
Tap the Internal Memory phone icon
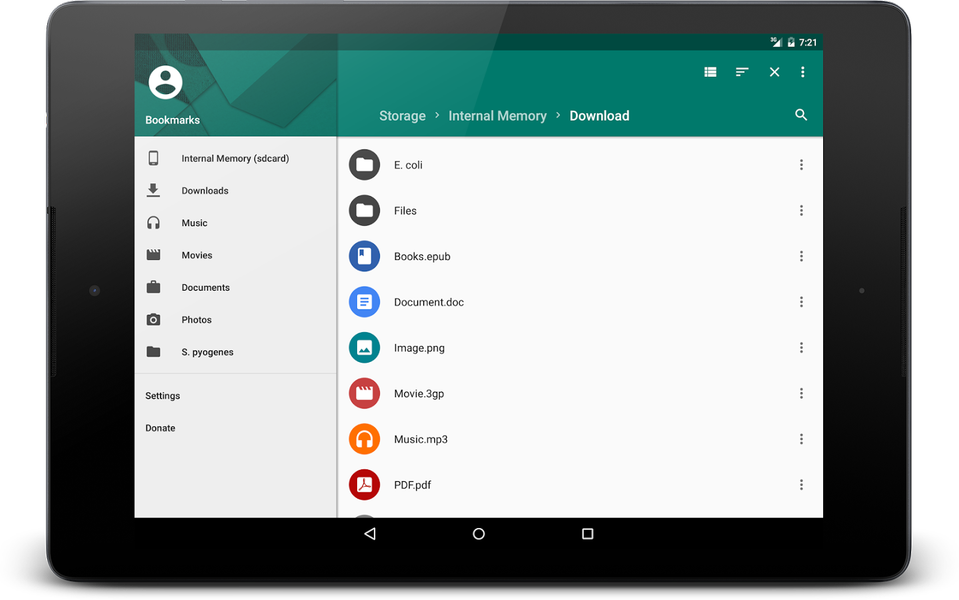[x=152, y=158]
